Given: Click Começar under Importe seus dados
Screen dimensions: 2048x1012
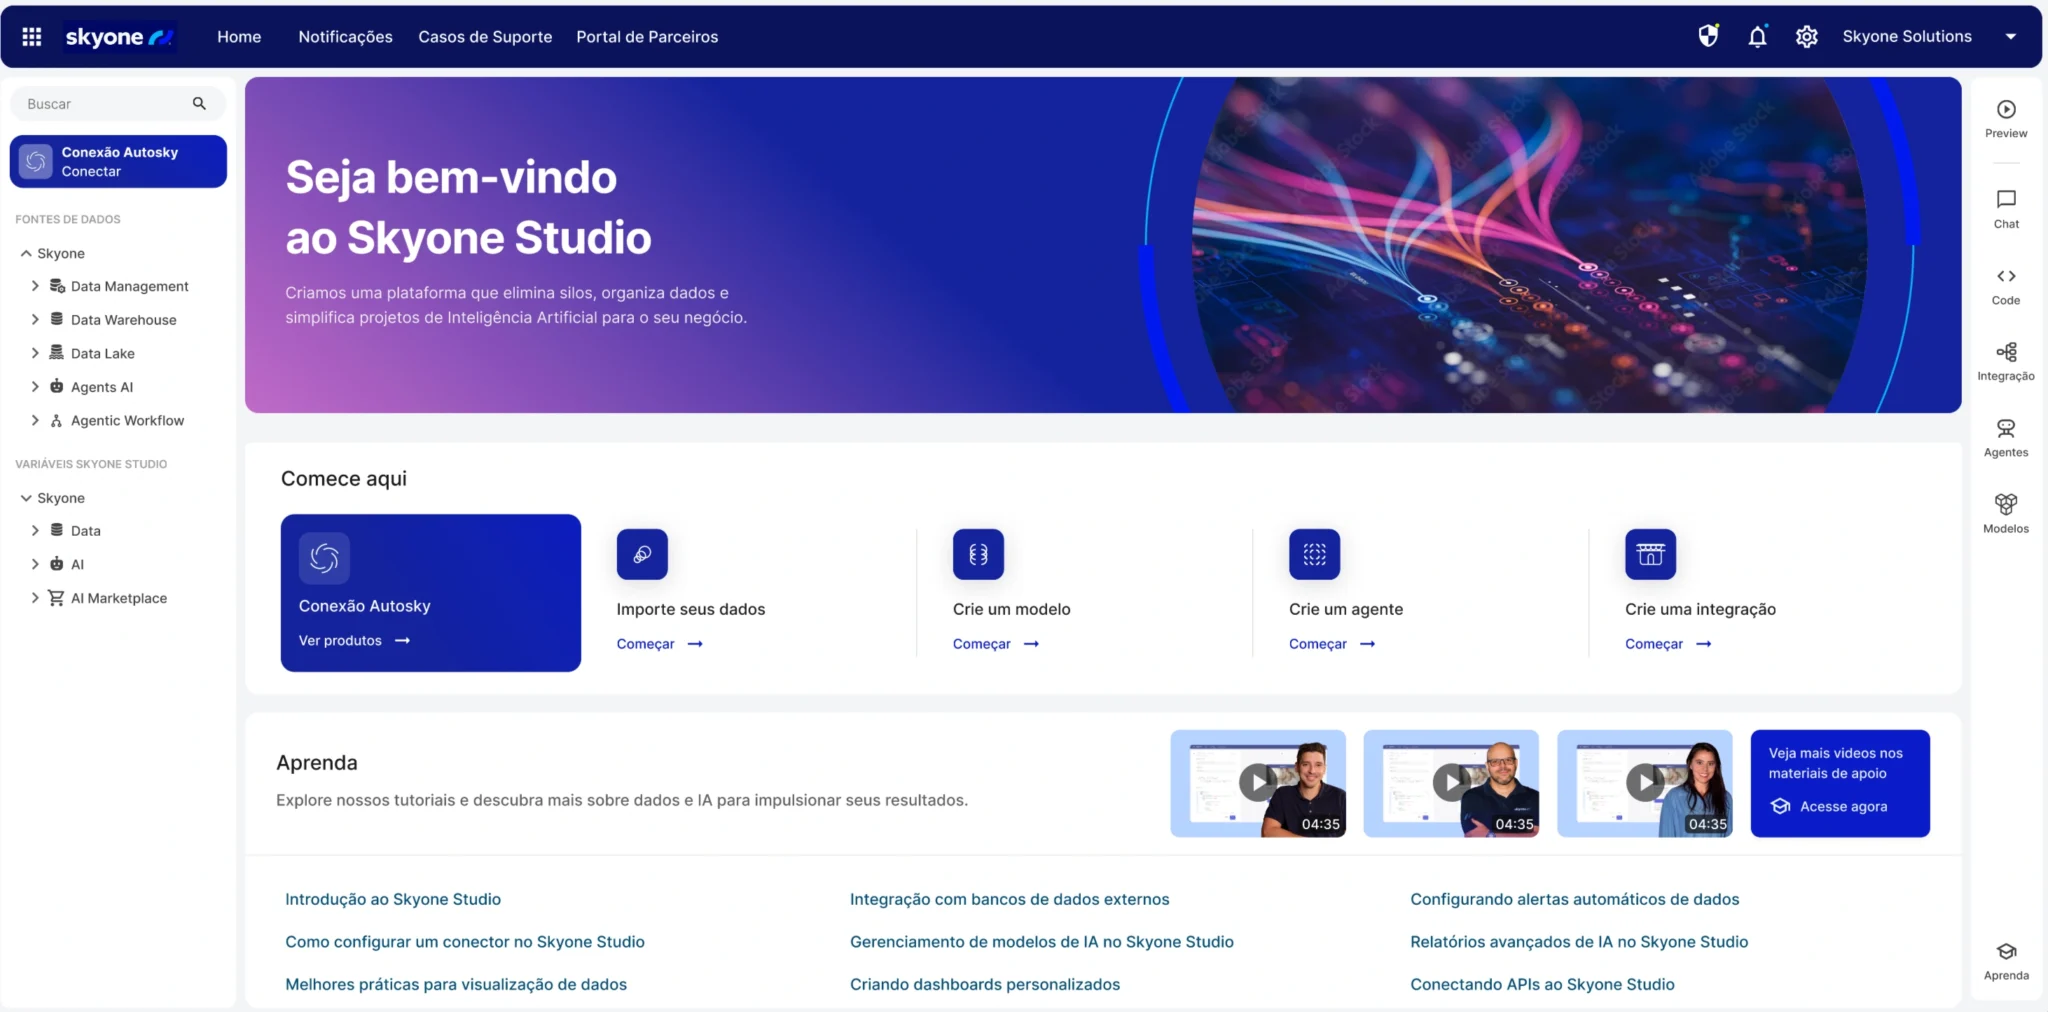Looking at the screenshot, I should click(x=660, y=644).
